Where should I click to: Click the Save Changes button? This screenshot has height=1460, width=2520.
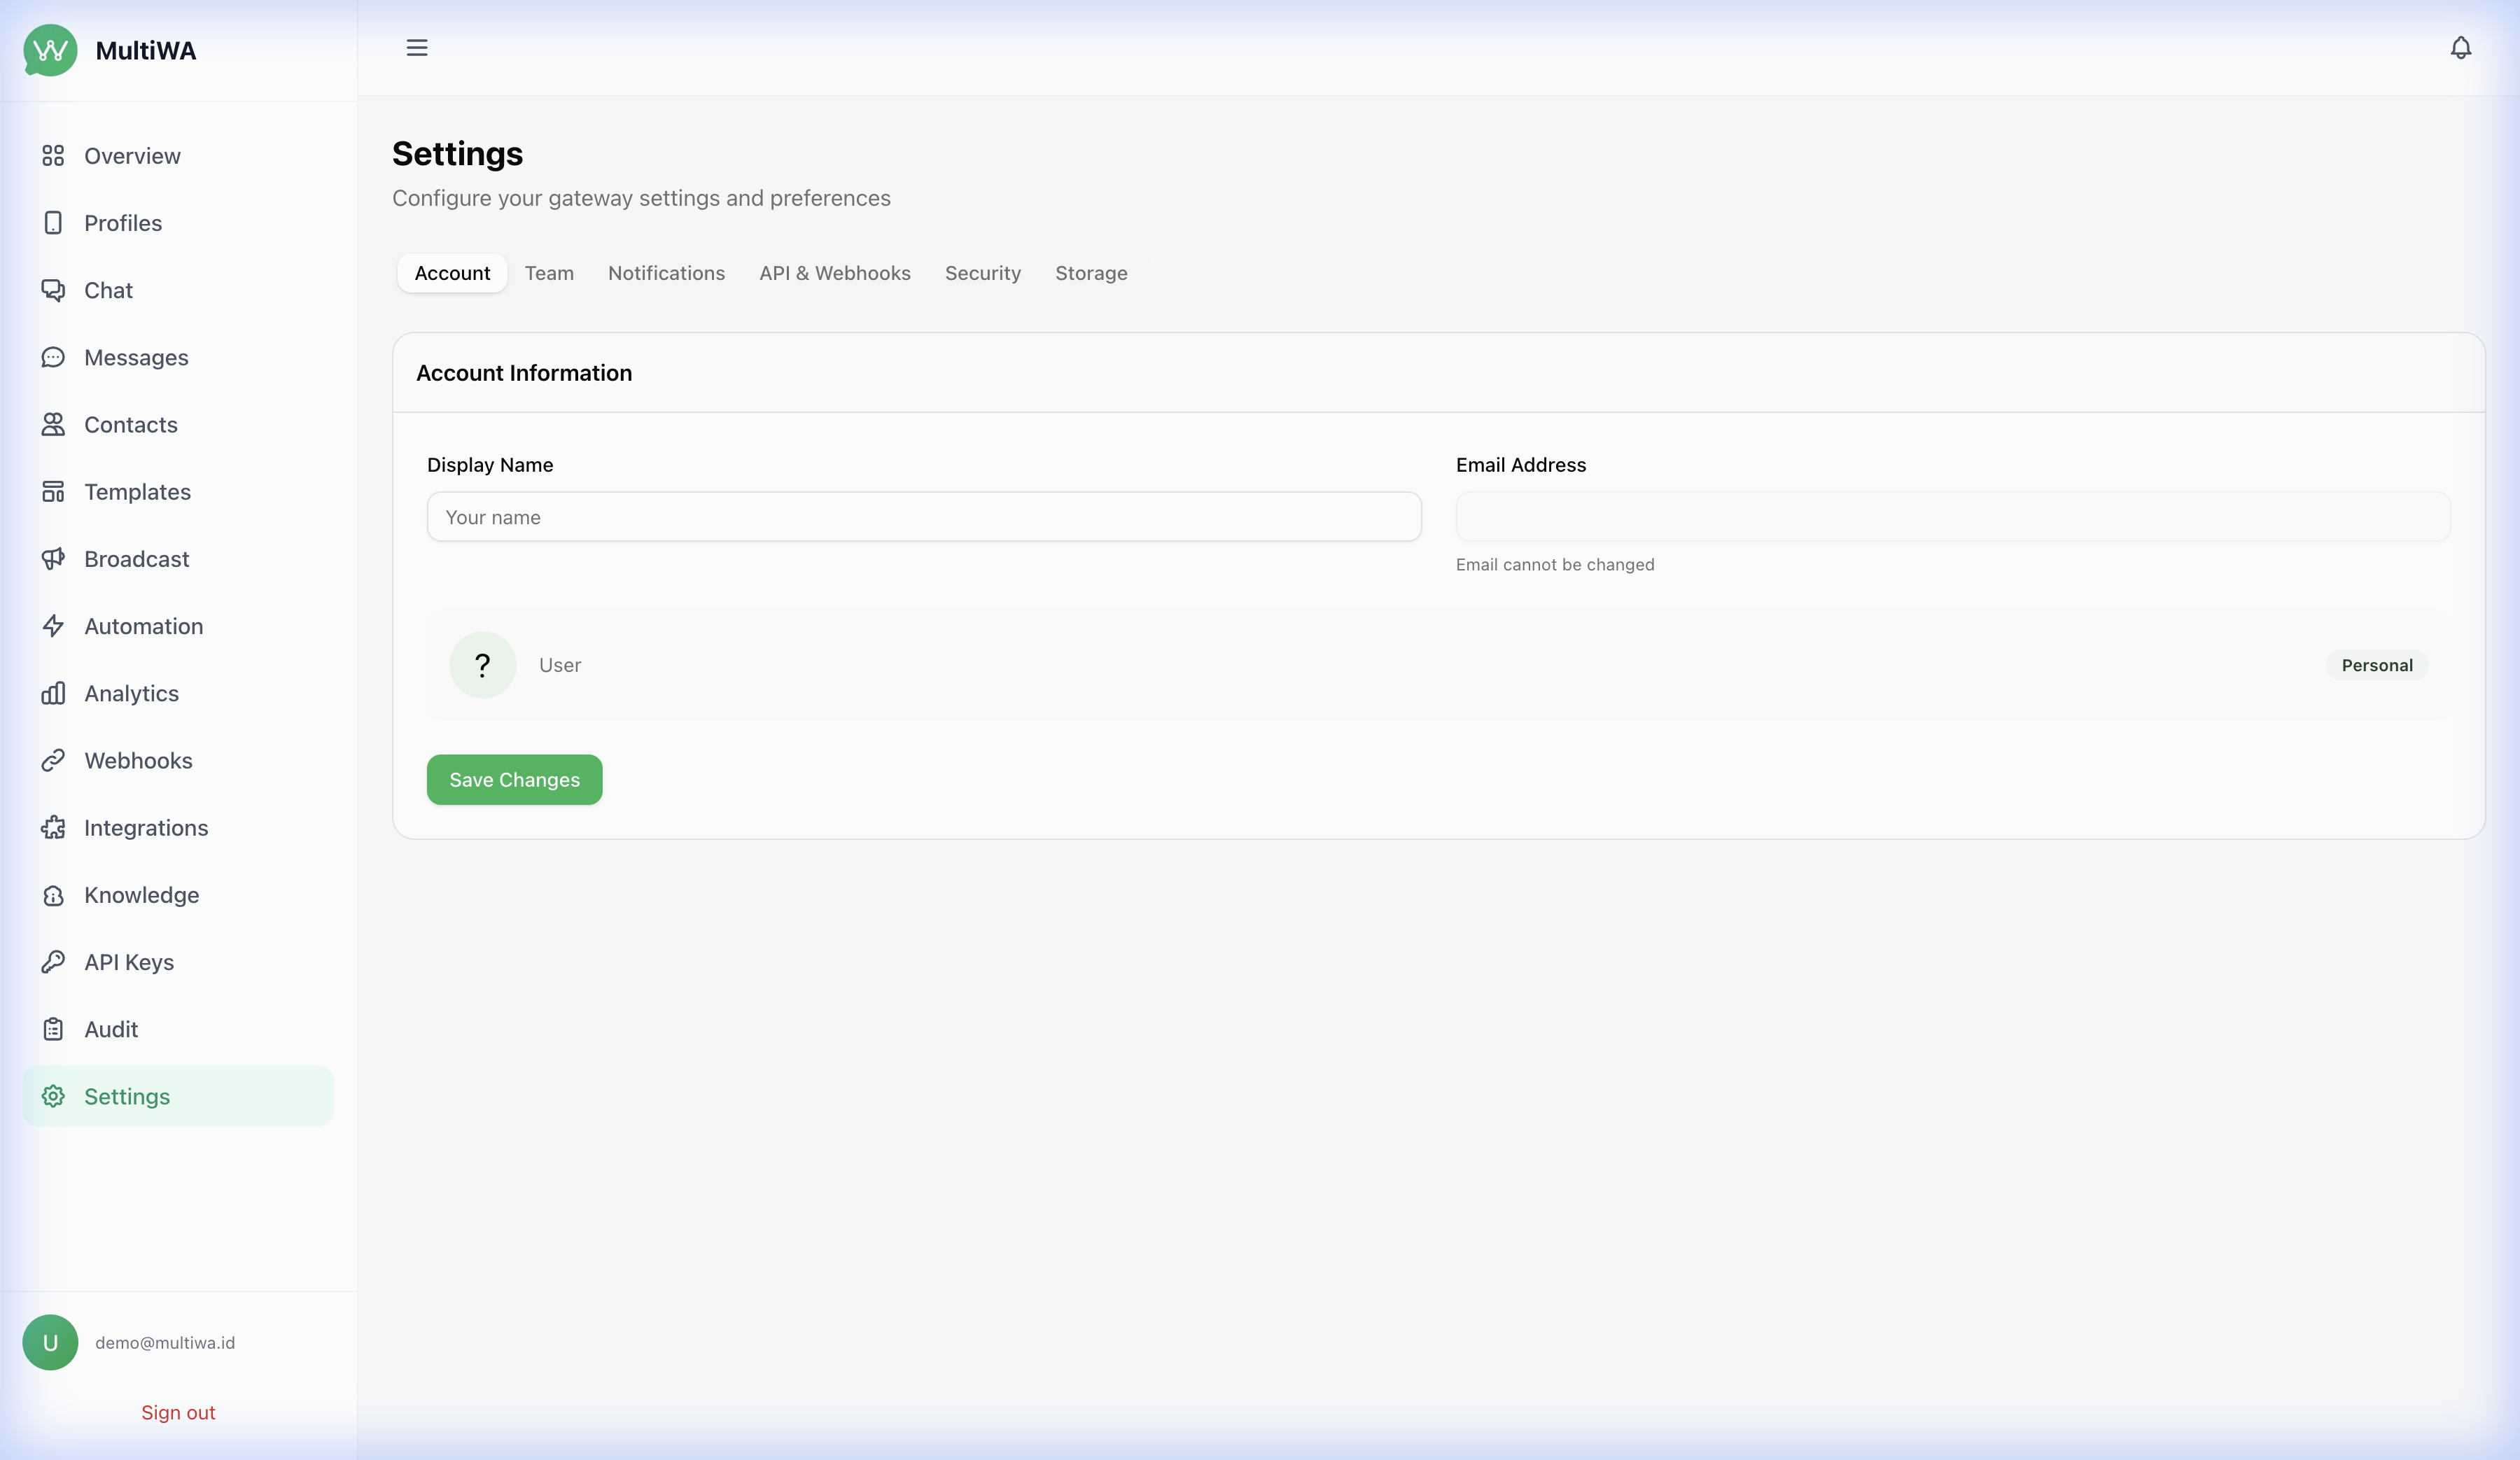pyautogui.click(x=514, y=779)
